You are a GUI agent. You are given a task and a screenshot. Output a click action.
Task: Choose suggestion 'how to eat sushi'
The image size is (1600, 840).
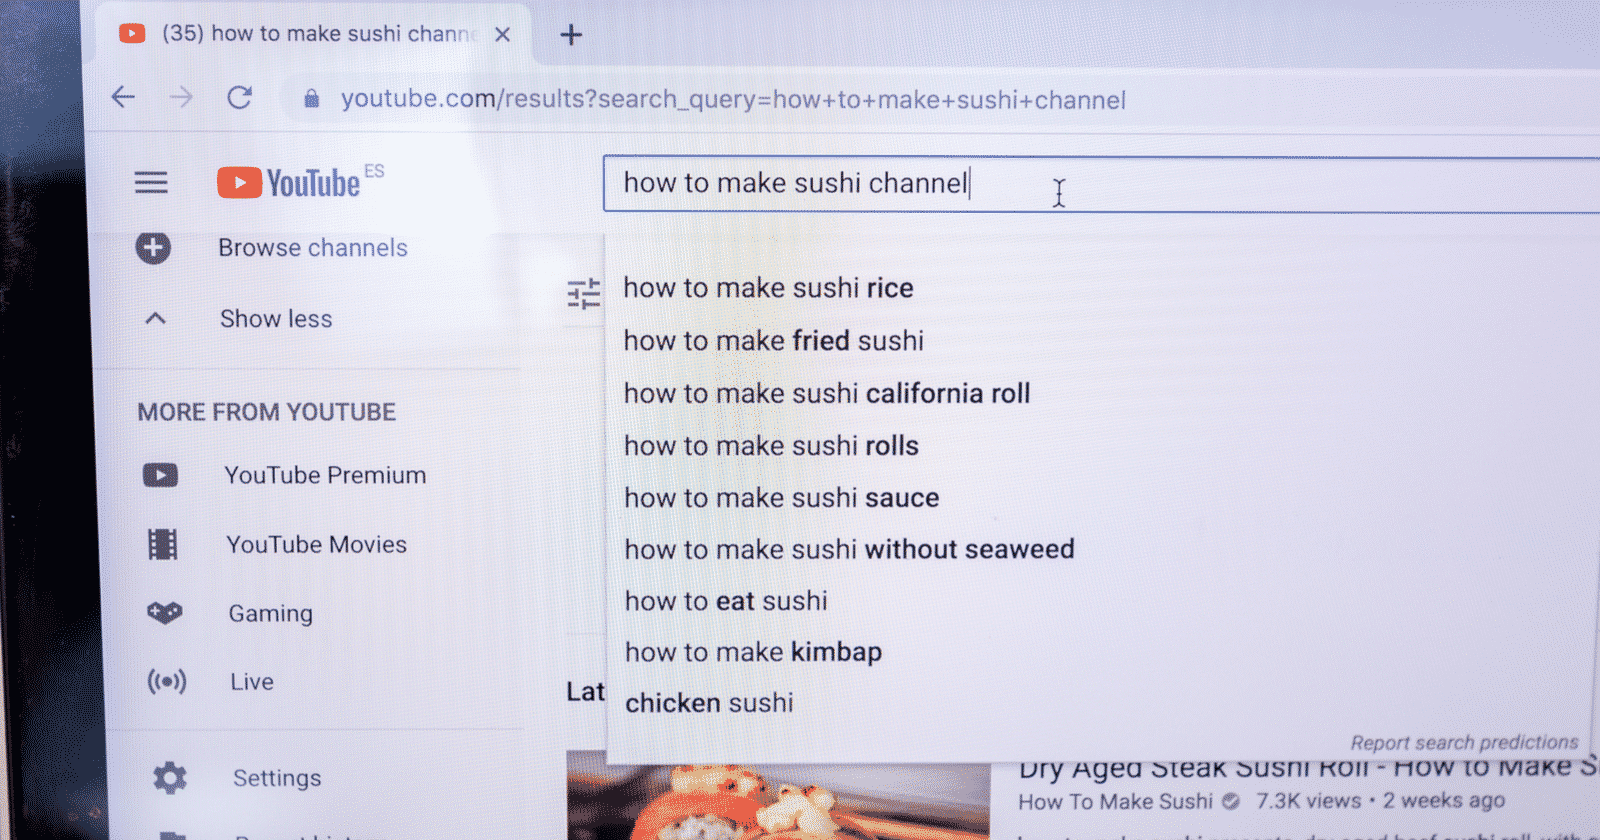tap(726, 601)
